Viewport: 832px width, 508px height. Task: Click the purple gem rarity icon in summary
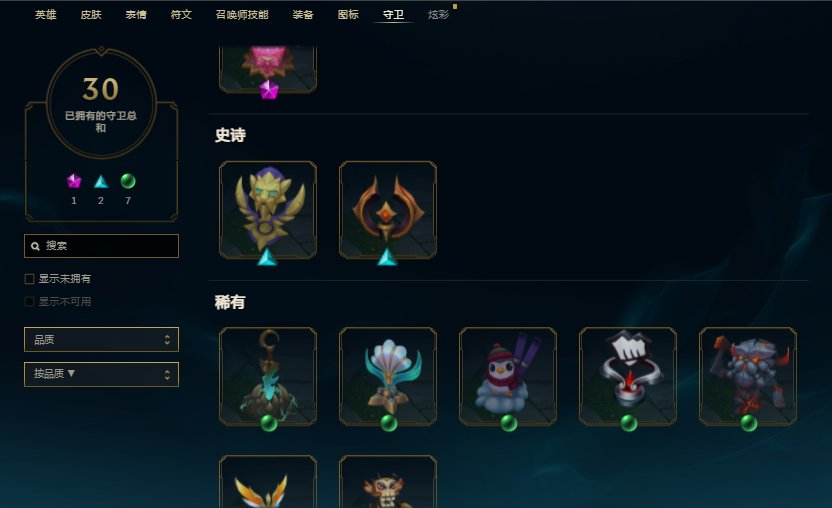(x=74, y=182)
